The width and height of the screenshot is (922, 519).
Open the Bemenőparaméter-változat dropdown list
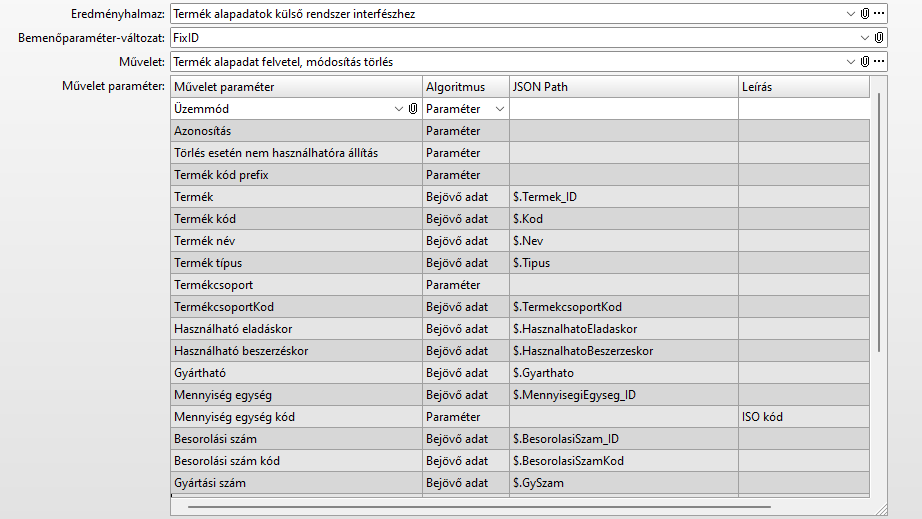coord(865,38)
